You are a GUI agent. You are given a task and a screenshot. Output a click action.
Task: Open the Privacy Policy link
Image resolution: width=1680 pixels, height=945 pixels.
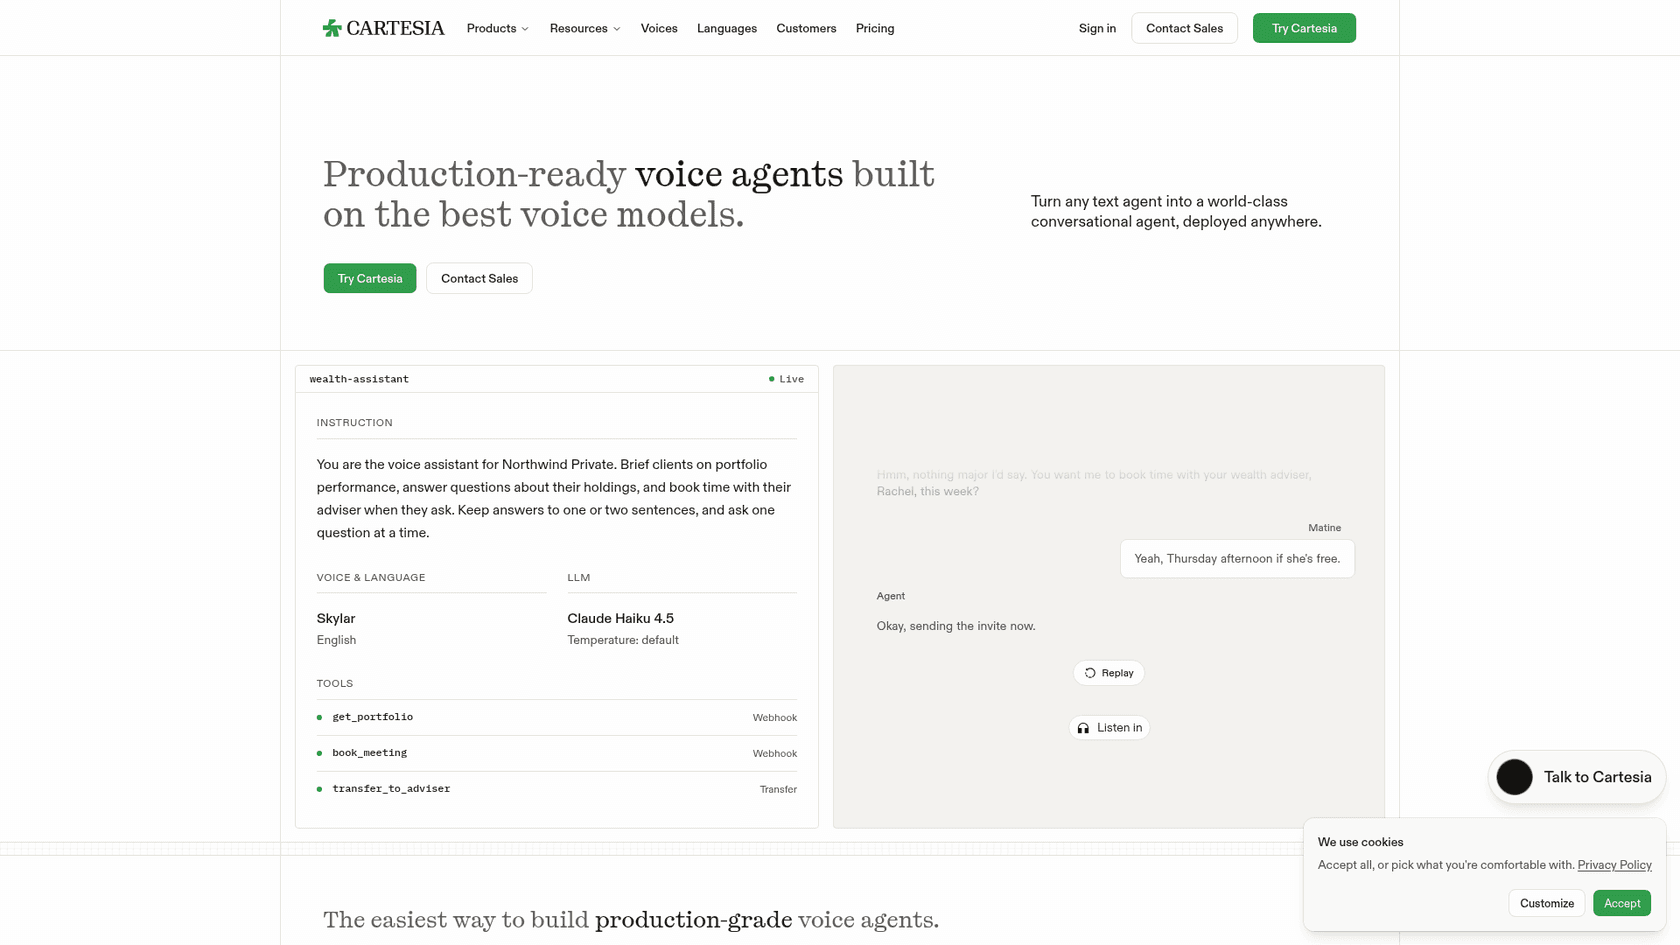coord(1614,865)
